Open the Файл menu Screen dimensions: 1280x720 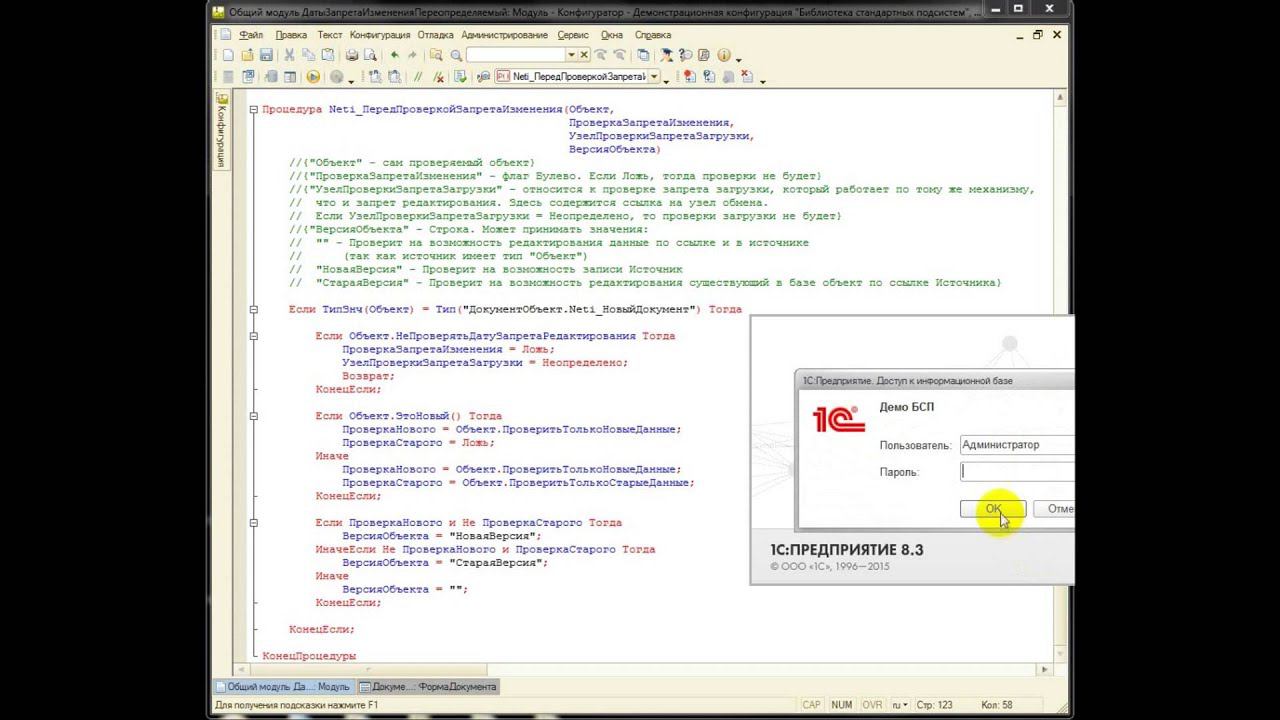[251, 35]
